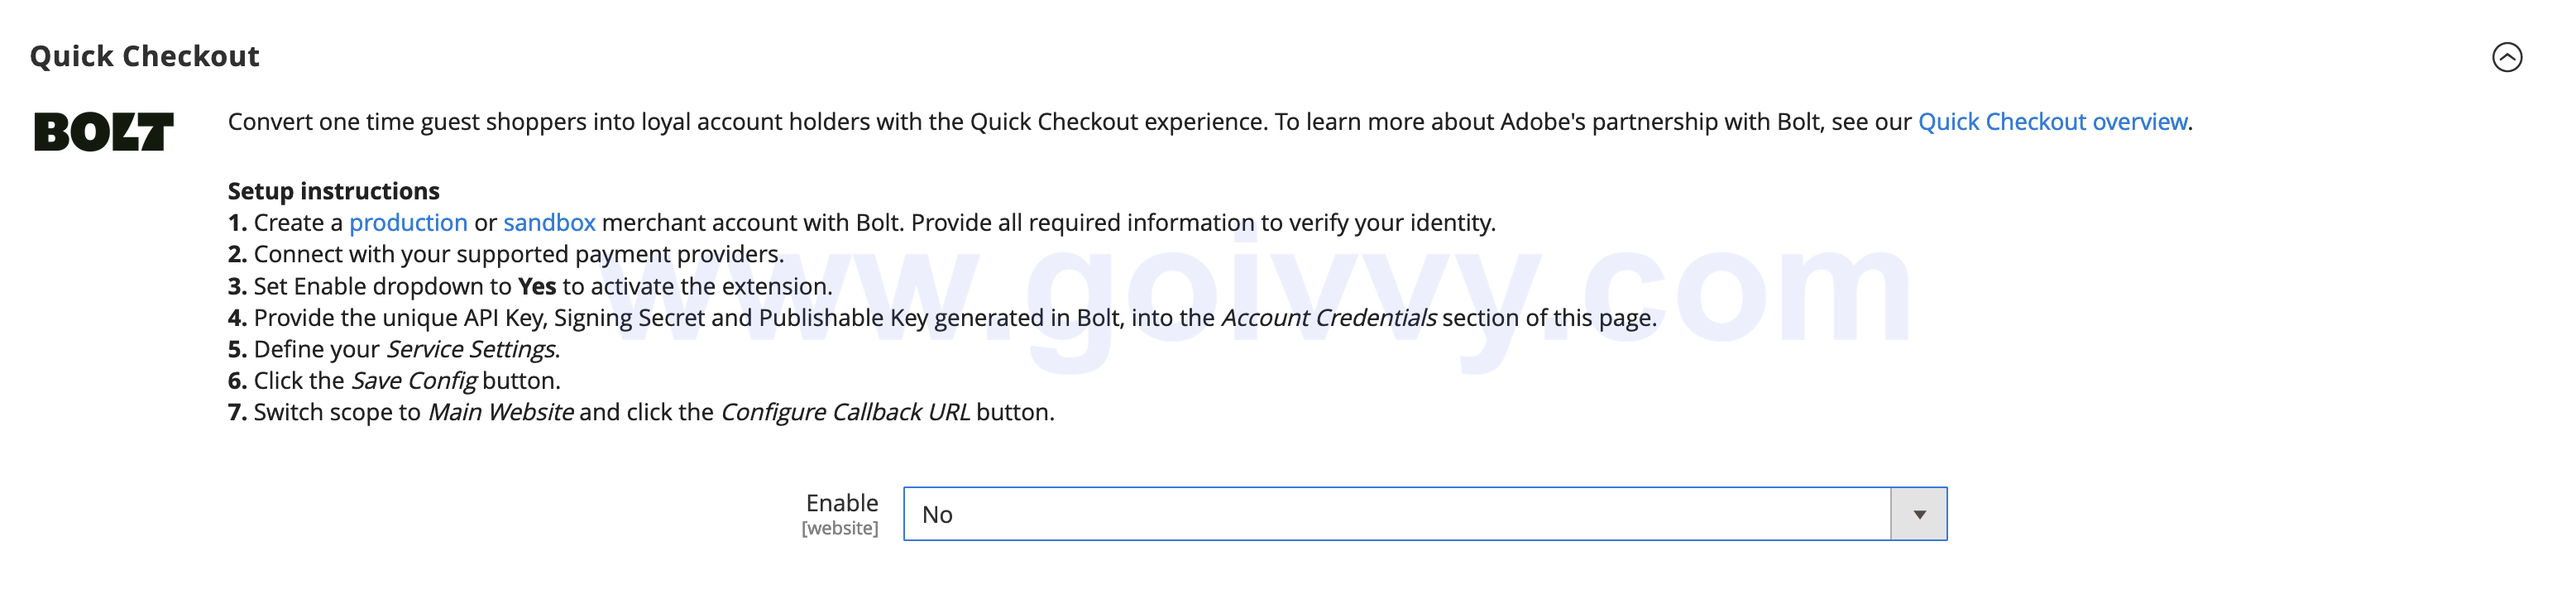Click the Setup instructions heading

coord(333,191)
